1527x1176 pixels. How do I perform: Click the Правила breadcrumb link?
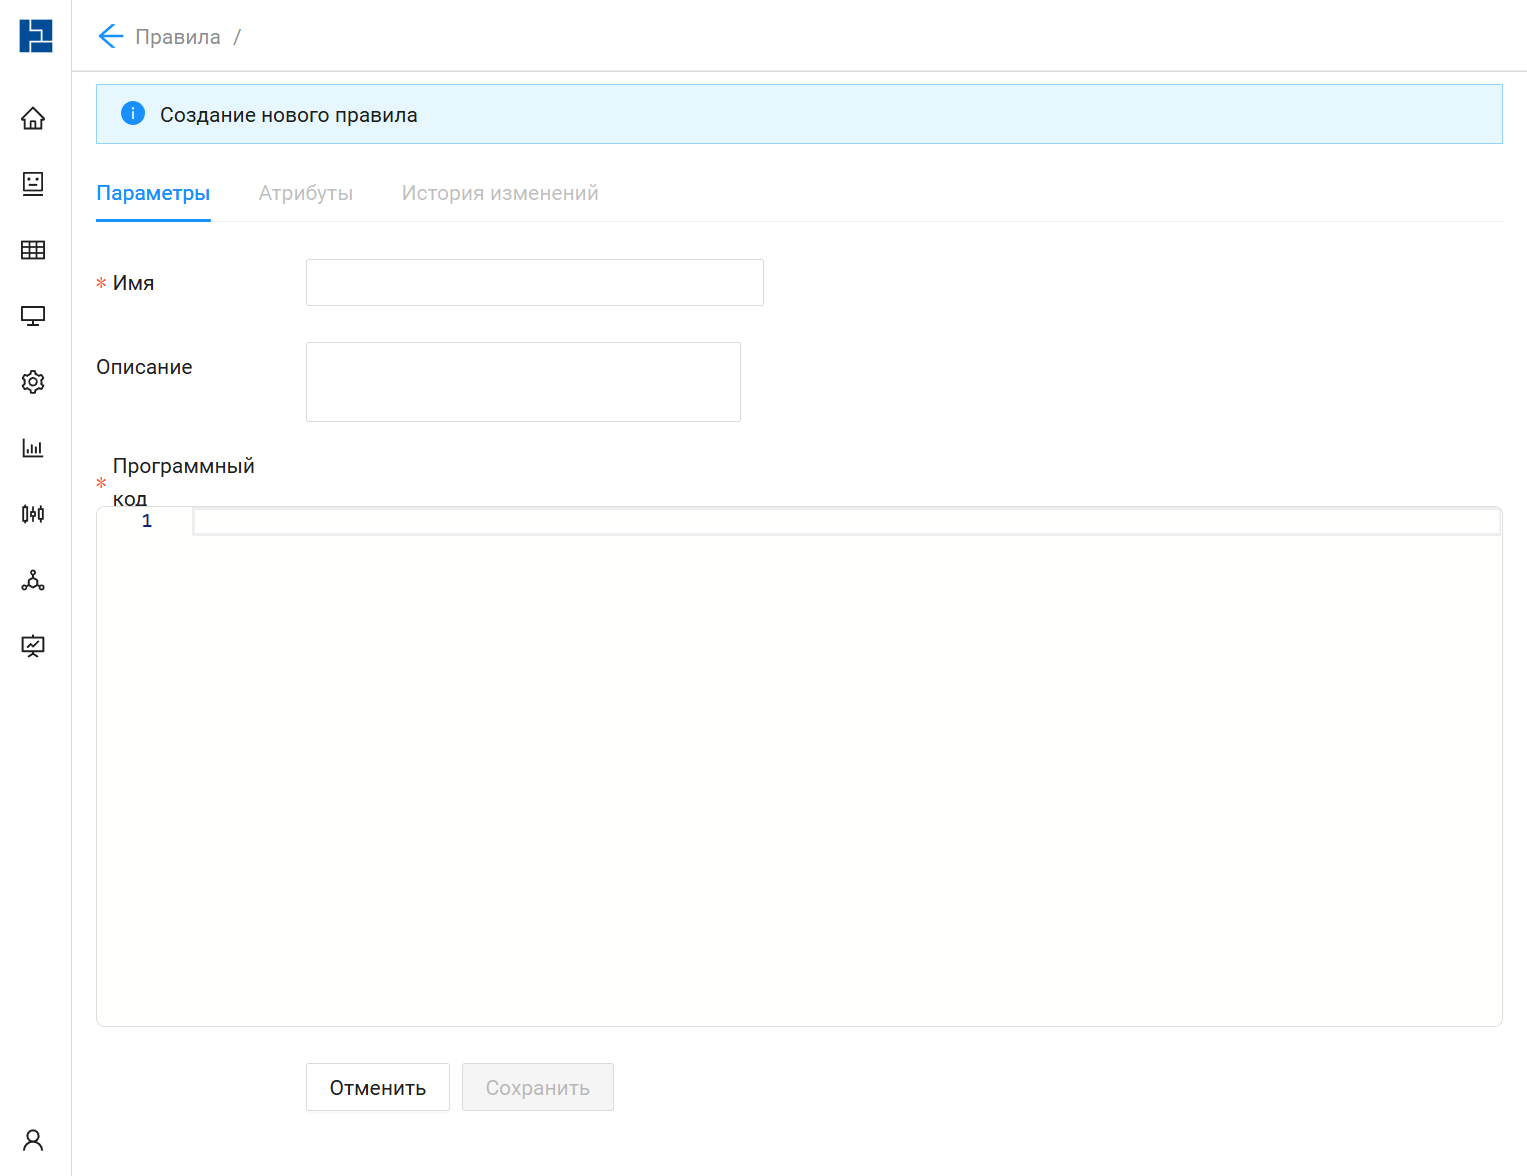point(178,37)
